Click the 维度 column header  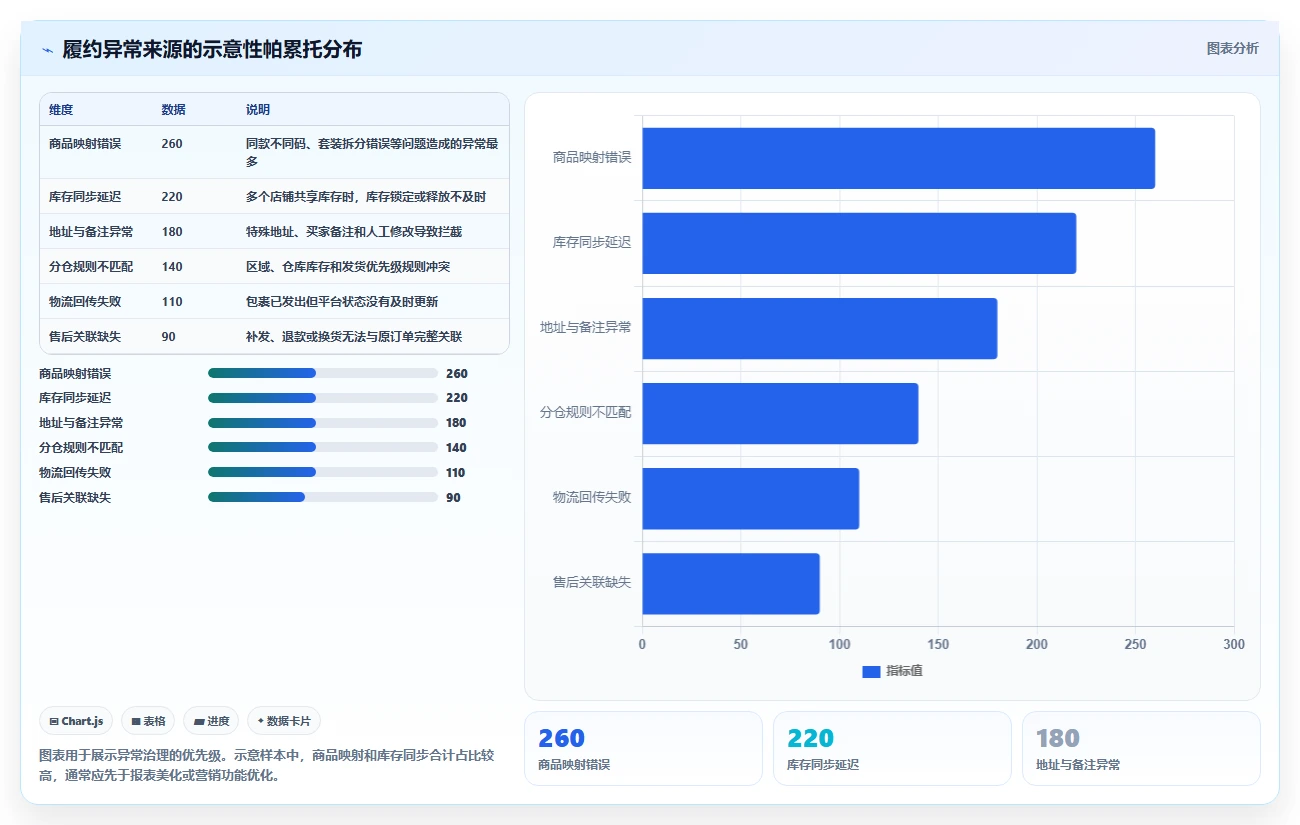point(61,110)
